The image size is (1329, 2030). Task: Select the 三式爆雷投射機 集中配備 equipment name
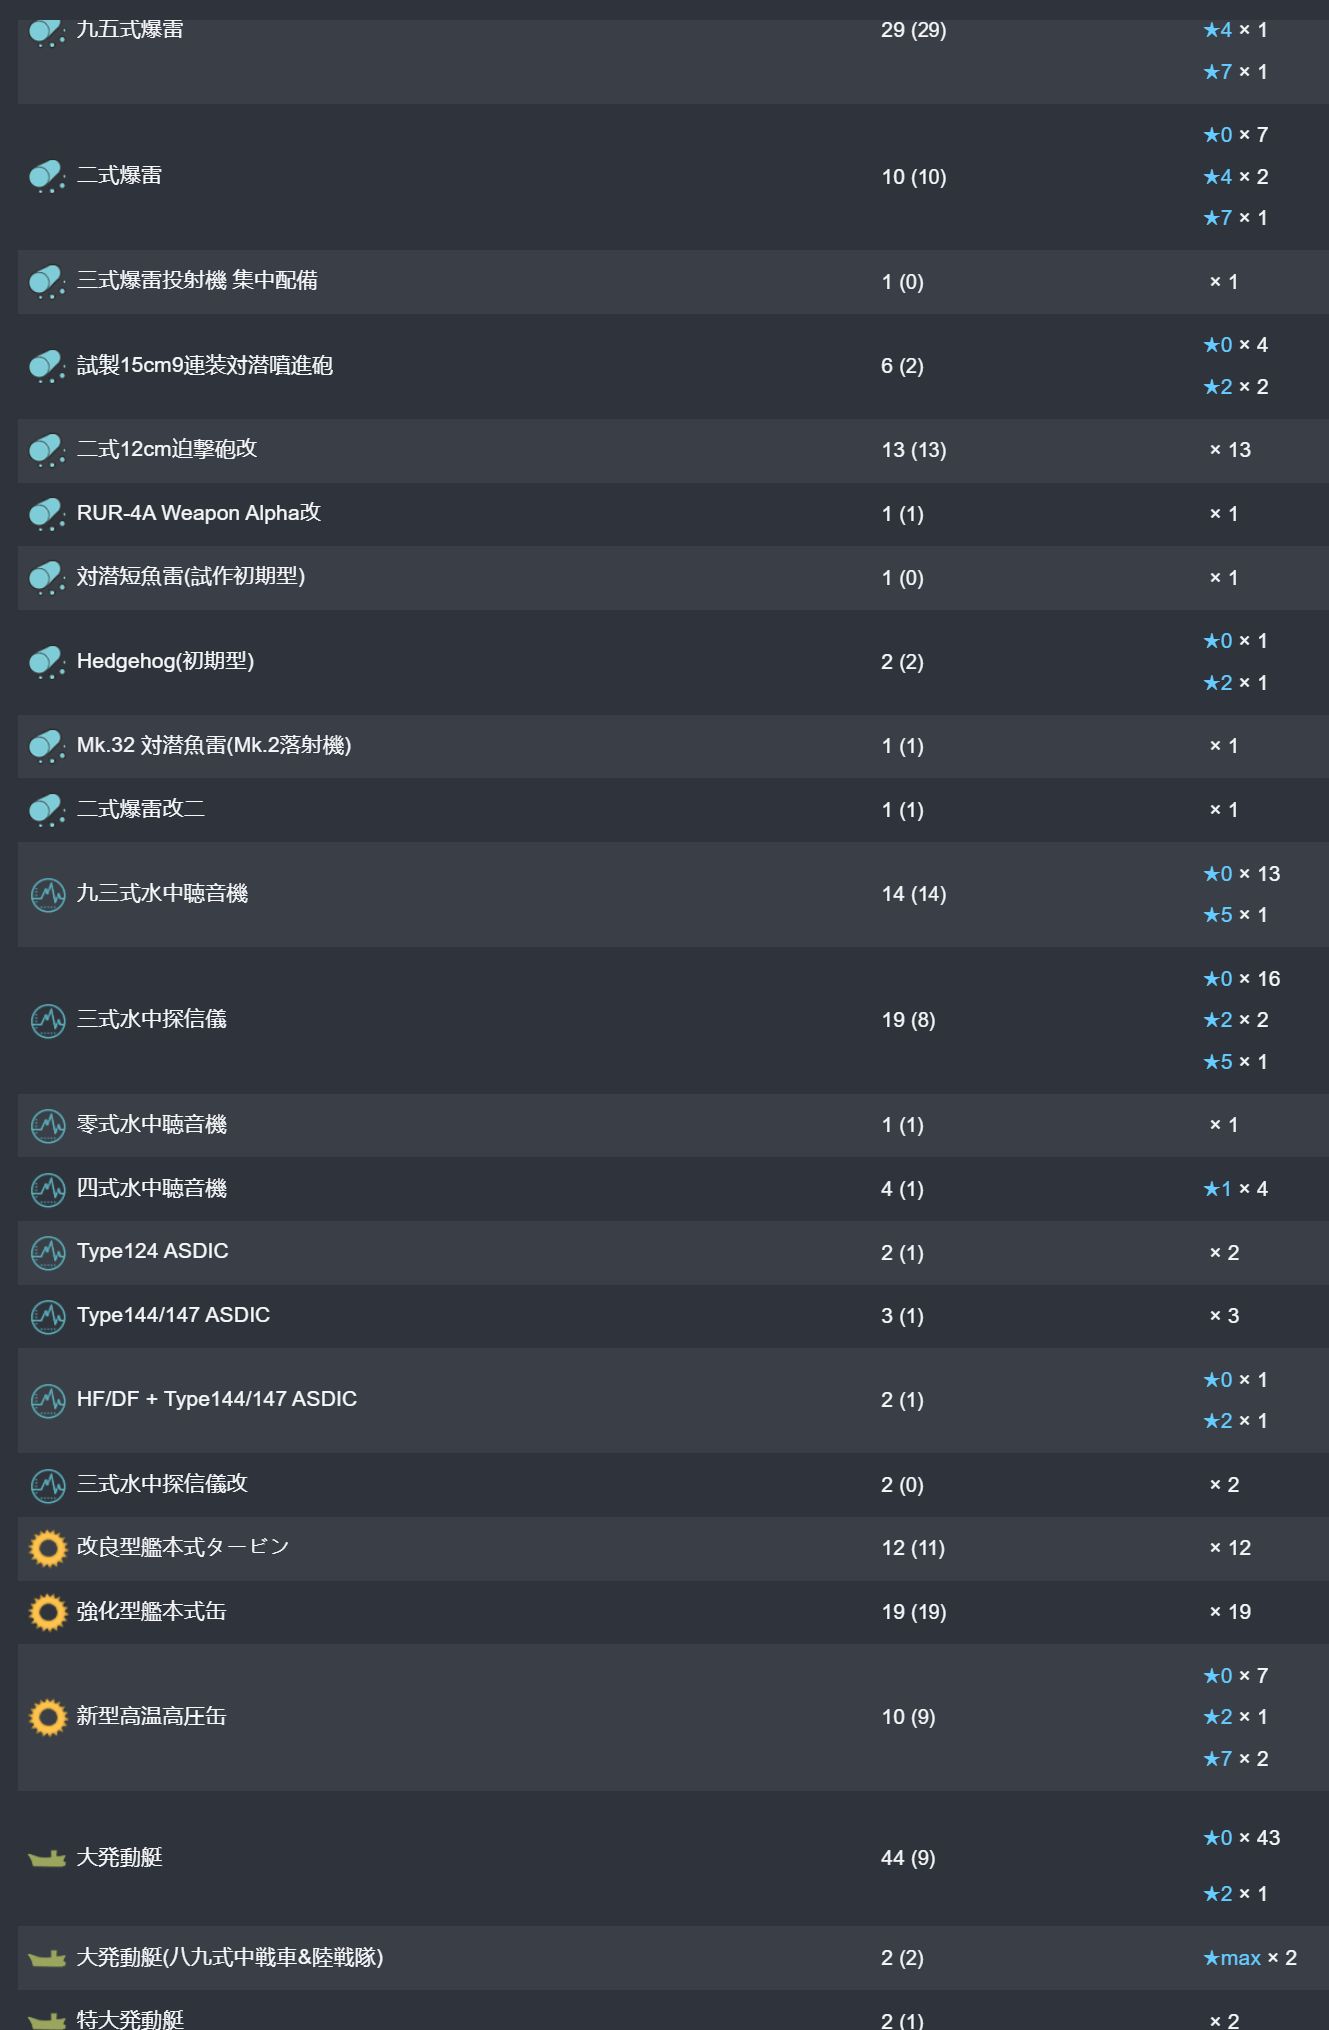tap(197, 281)
